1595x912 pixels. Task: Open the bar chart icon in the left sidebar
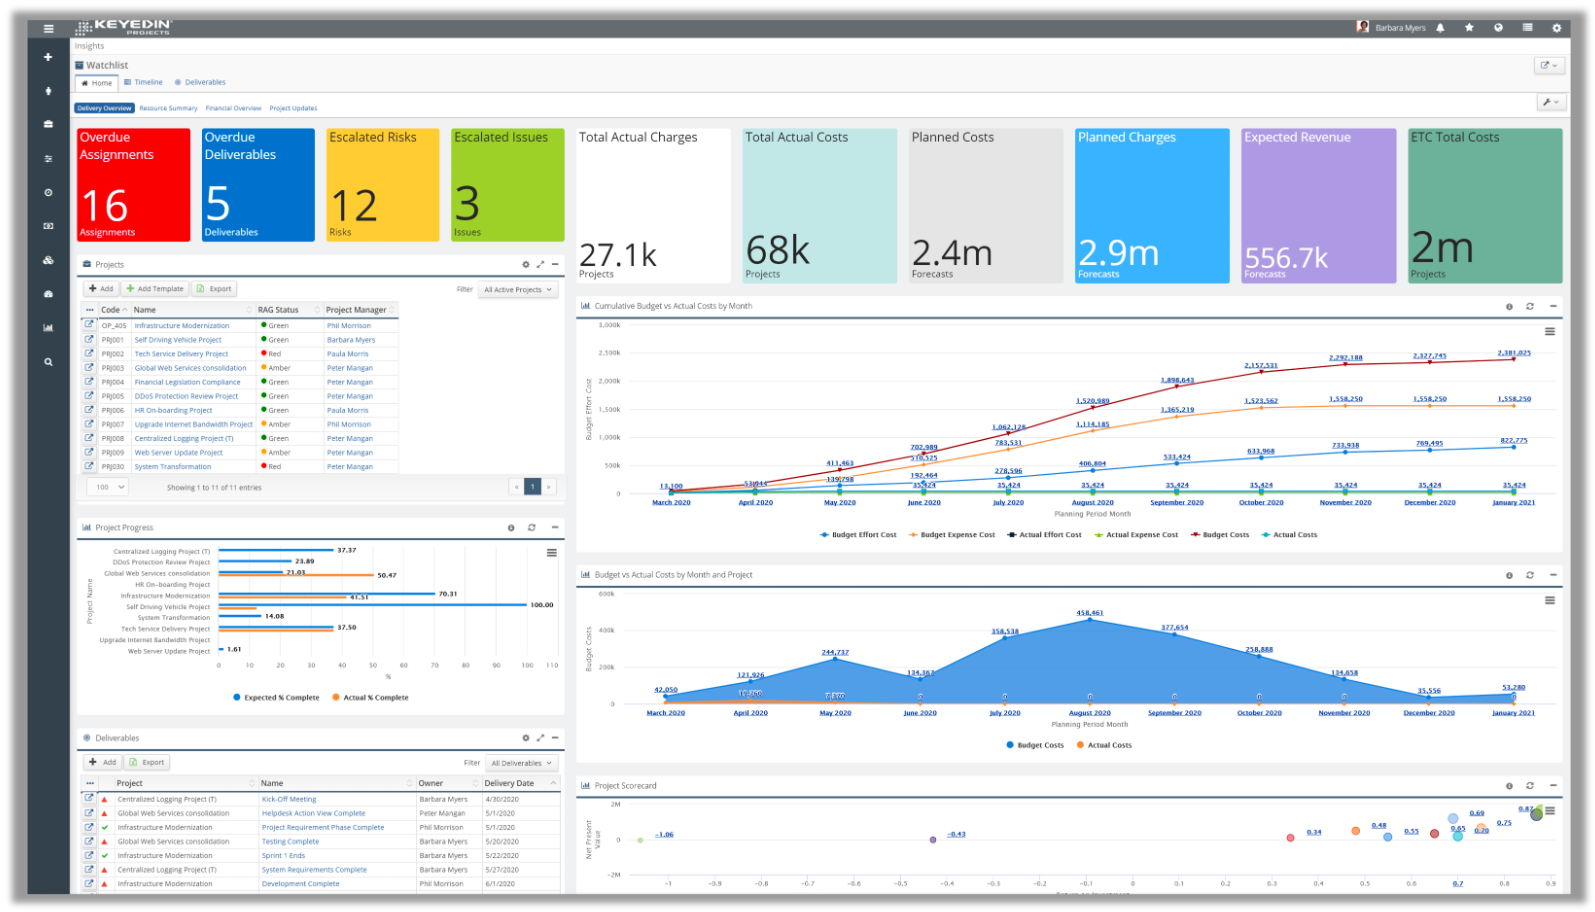[48, 327]
